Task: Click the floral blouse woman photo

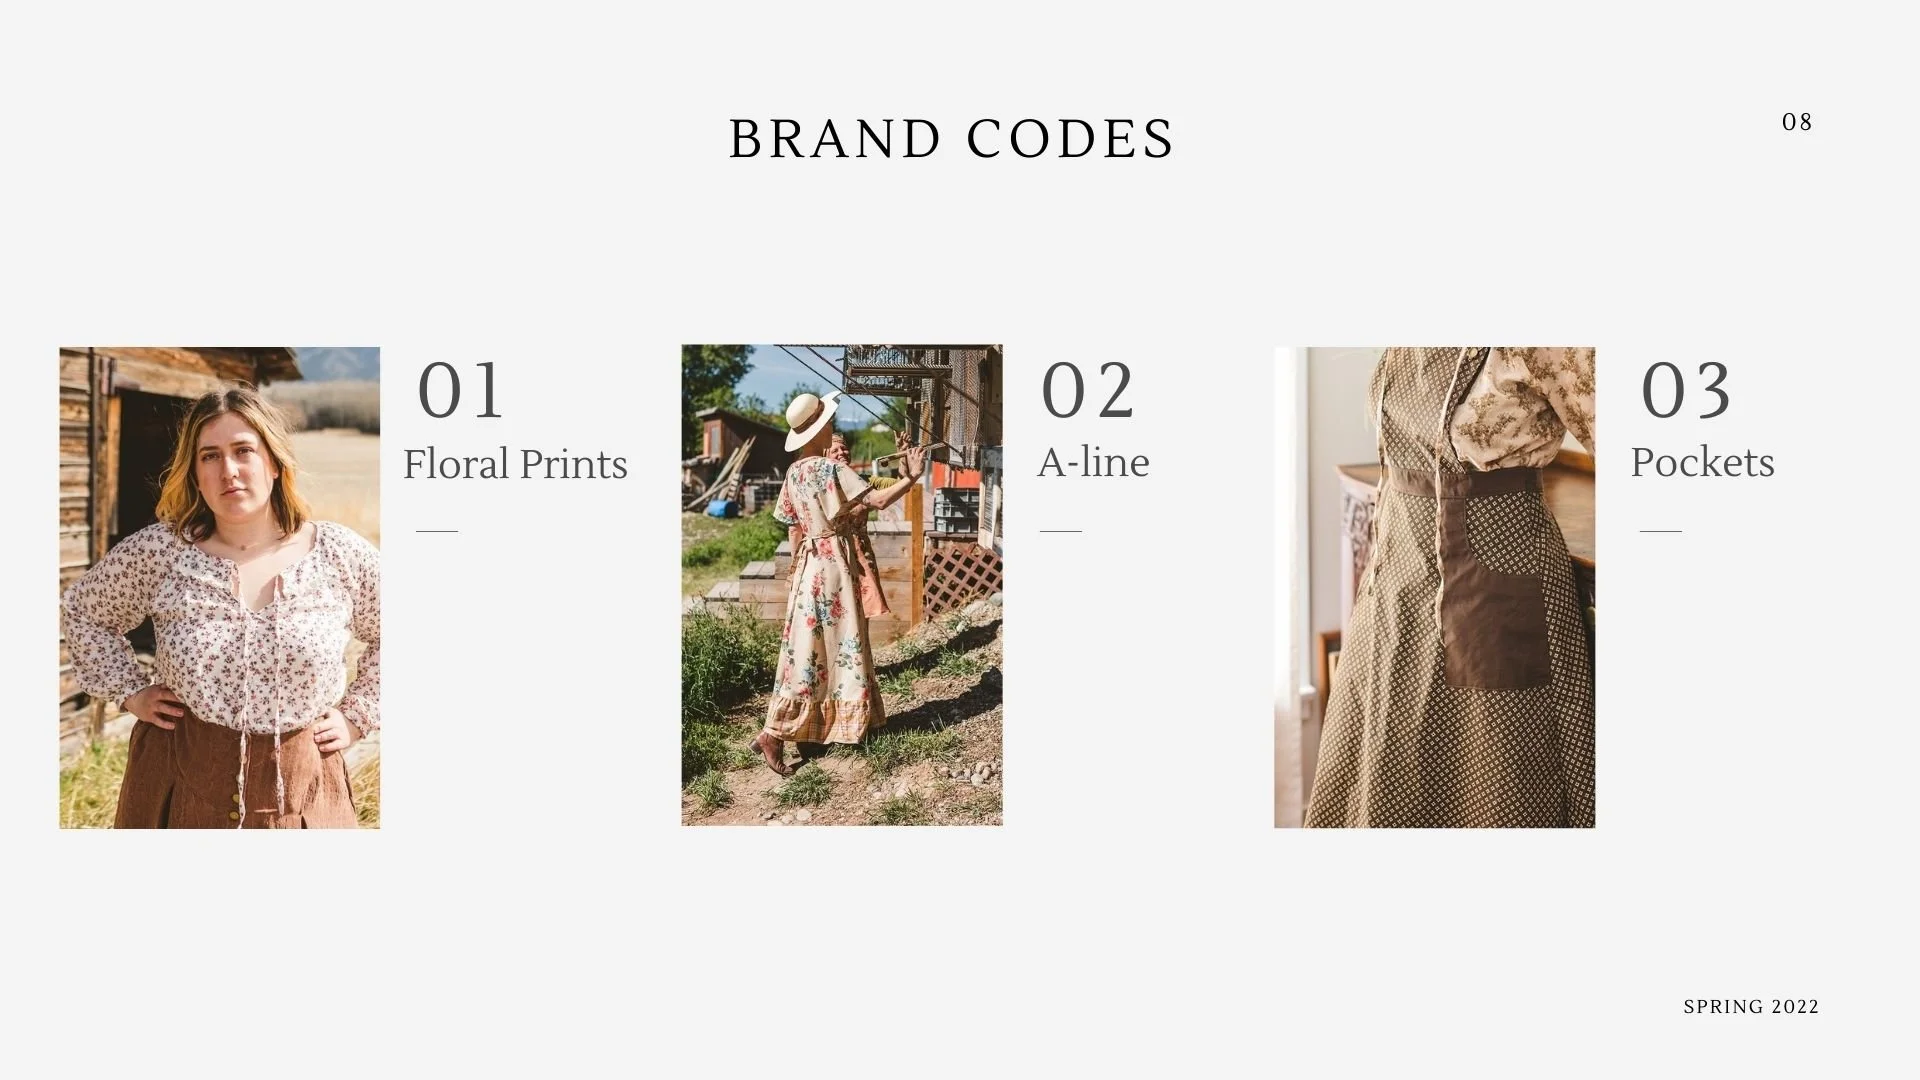Action: (219, 588)
